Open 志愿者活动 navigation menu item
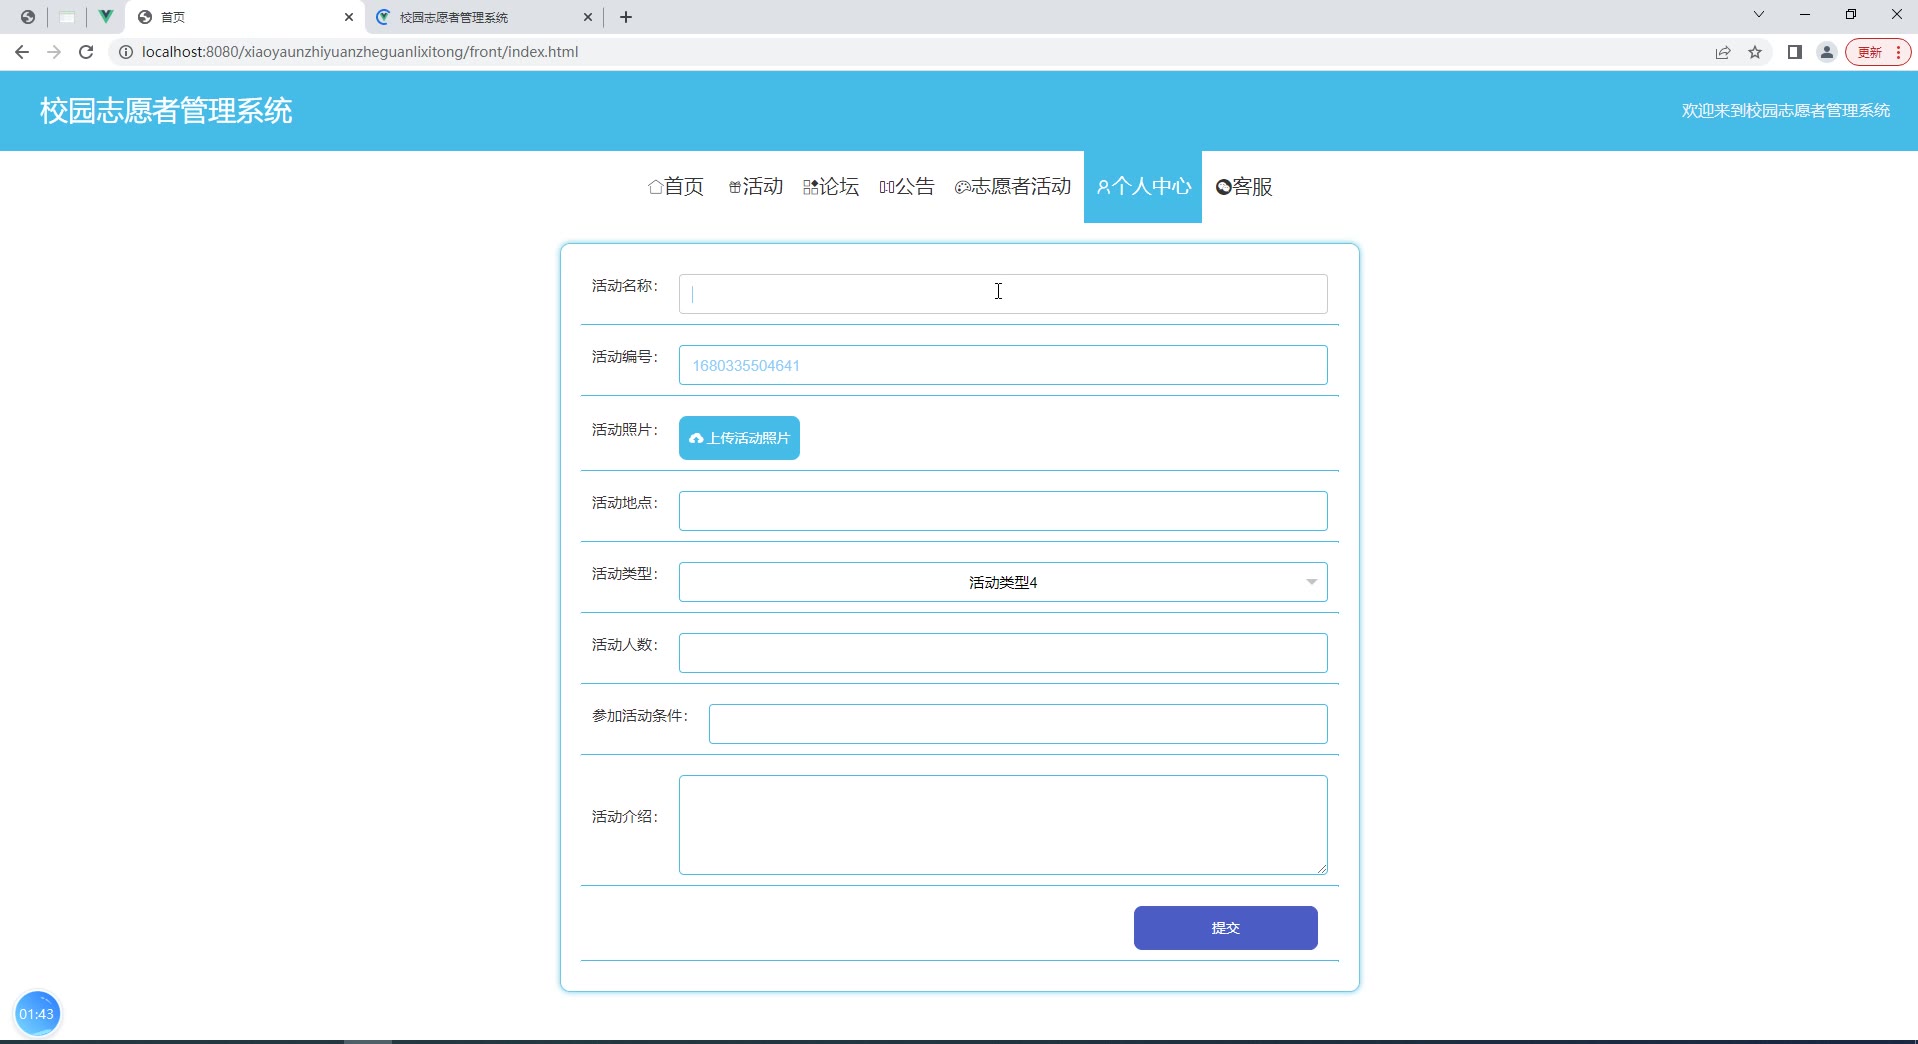 [1013, 186]
